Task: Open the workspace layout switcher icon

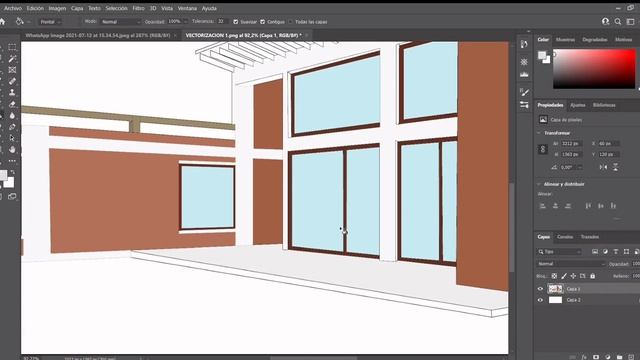Action: point(631,22)
